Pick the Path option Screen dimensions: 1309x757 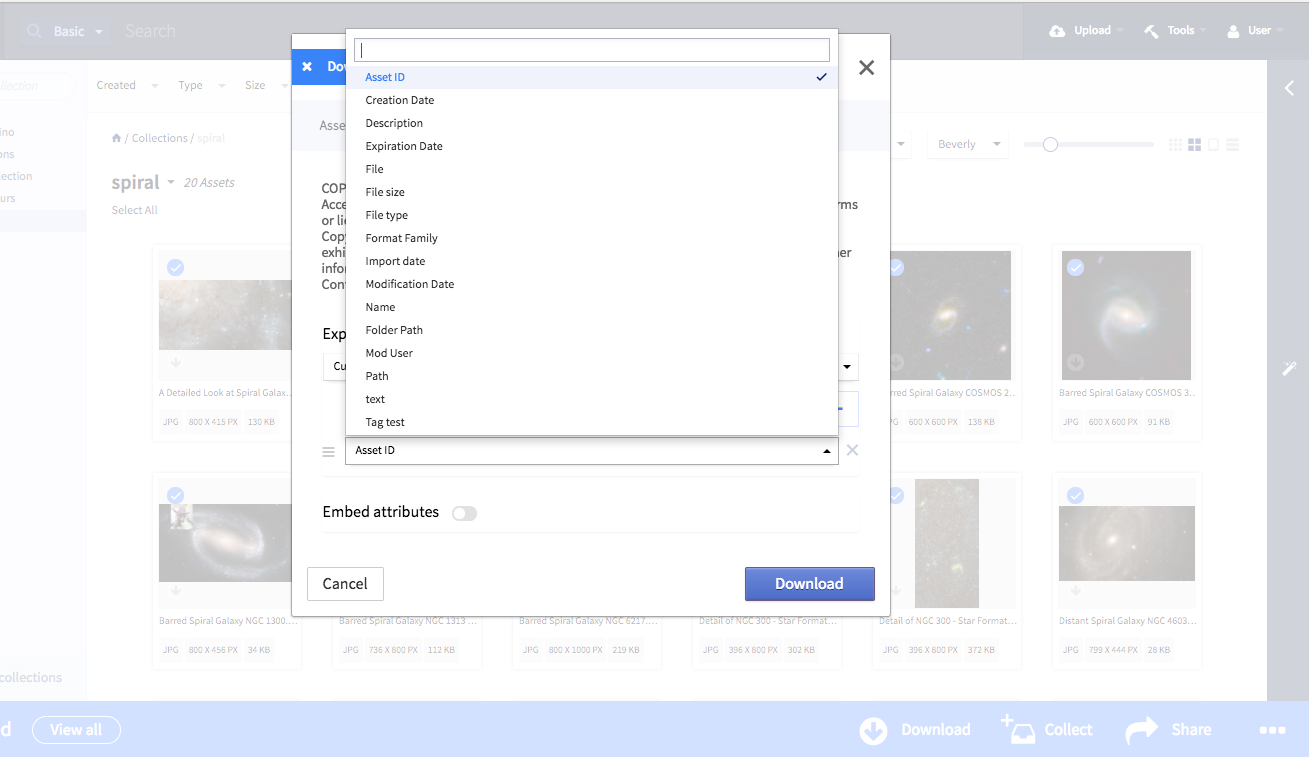591,376
